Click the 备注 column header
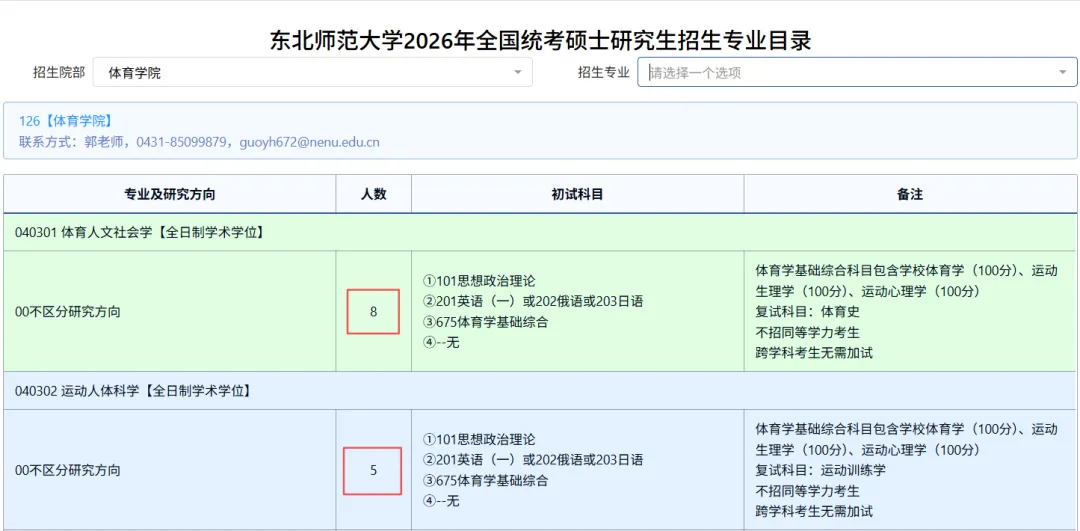Image resolution: width=1080 pixels, height=531 pixels. [910, 194]
